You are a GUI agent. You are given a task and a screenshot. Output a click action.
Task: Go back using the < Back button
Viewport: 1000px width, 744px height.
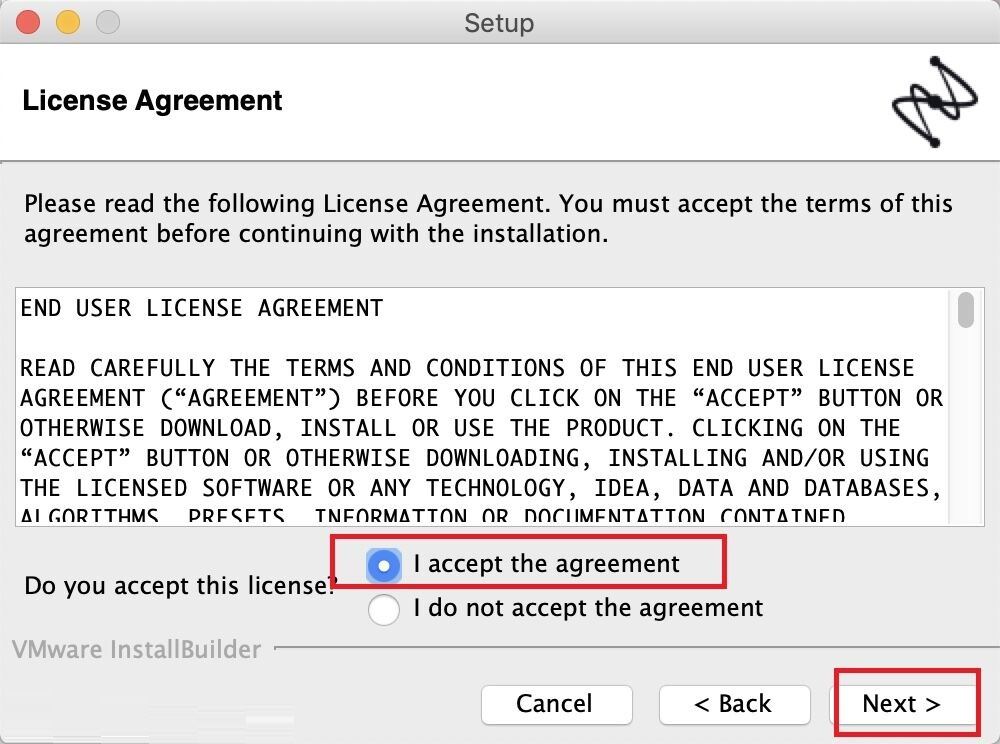tap(734, 704)
